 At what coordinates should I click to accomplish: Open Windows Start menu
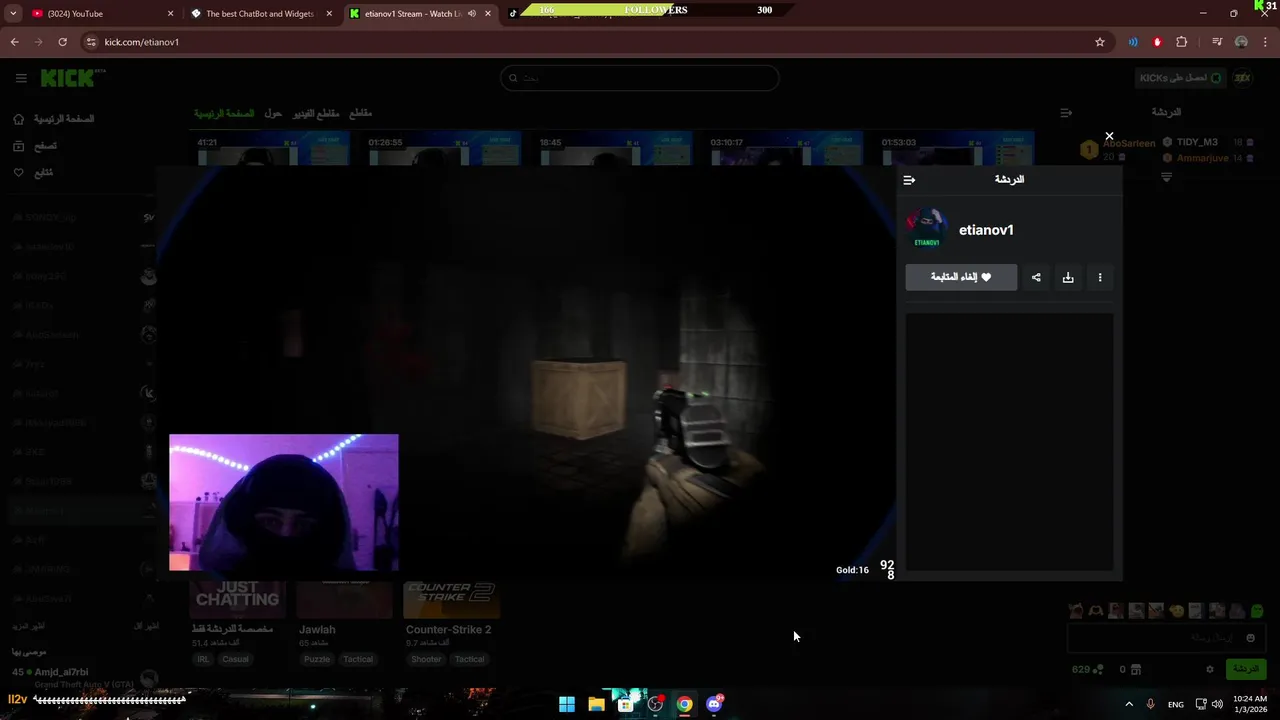coord(567,704)
